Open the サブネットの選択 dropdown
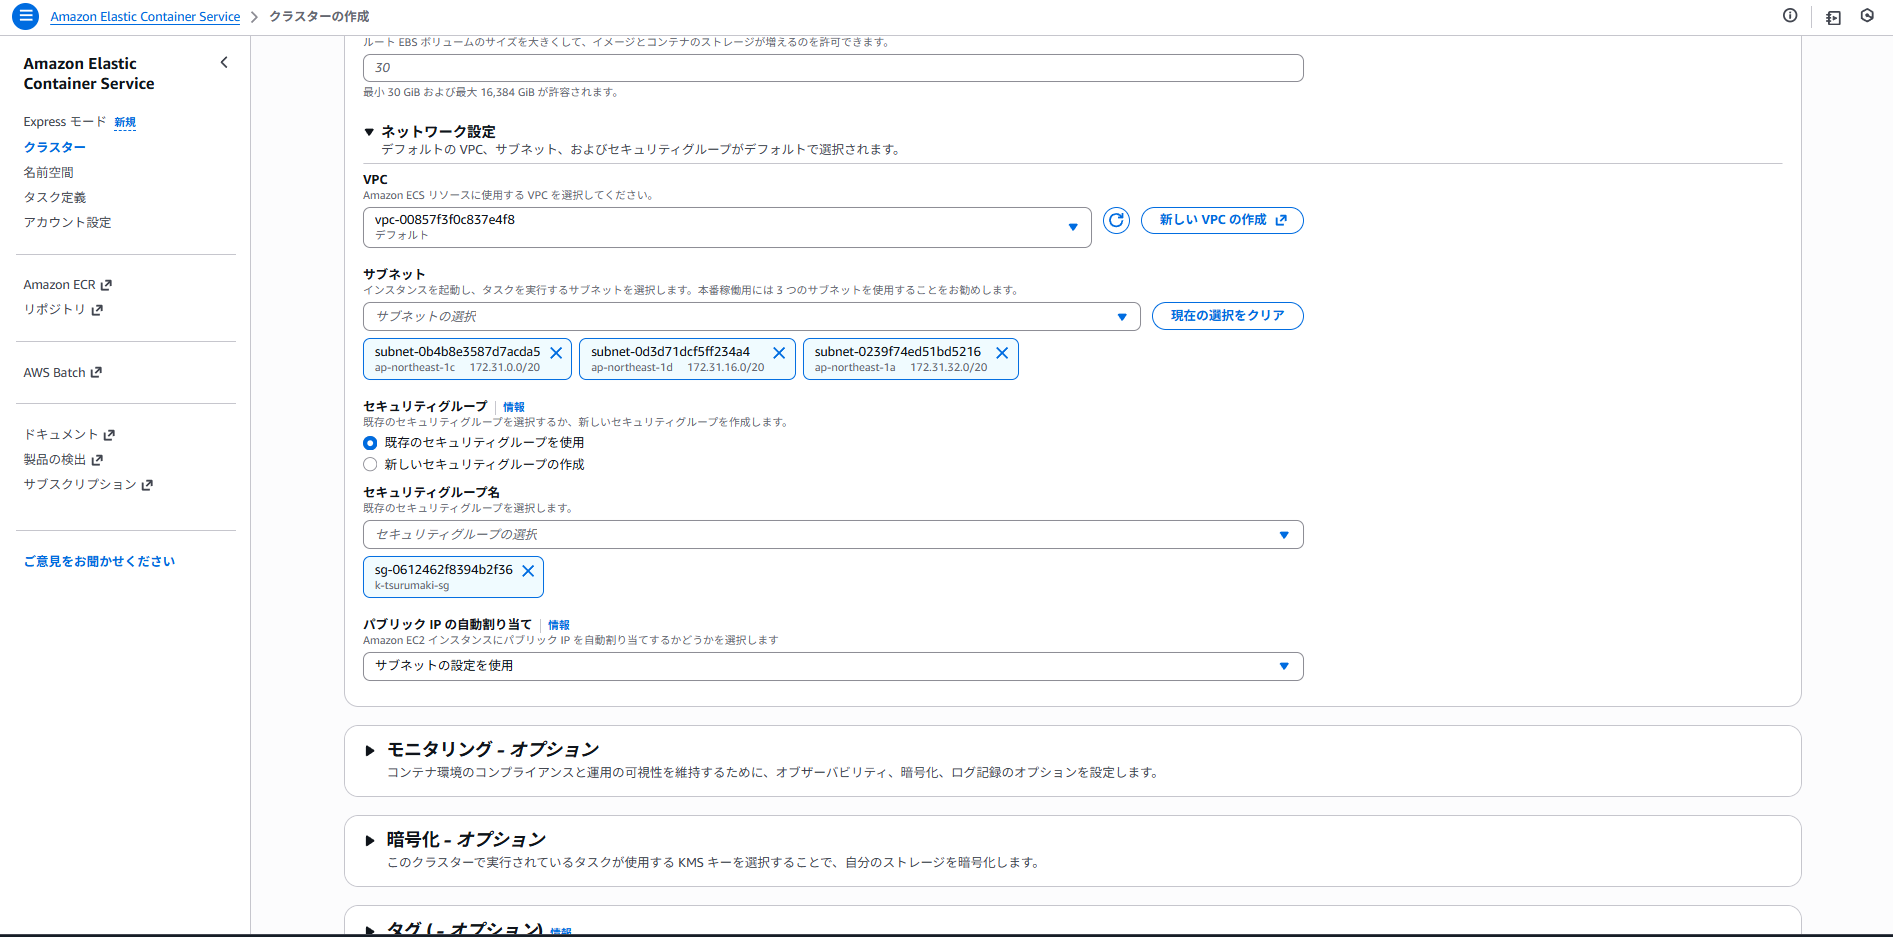 coord(751,316)
